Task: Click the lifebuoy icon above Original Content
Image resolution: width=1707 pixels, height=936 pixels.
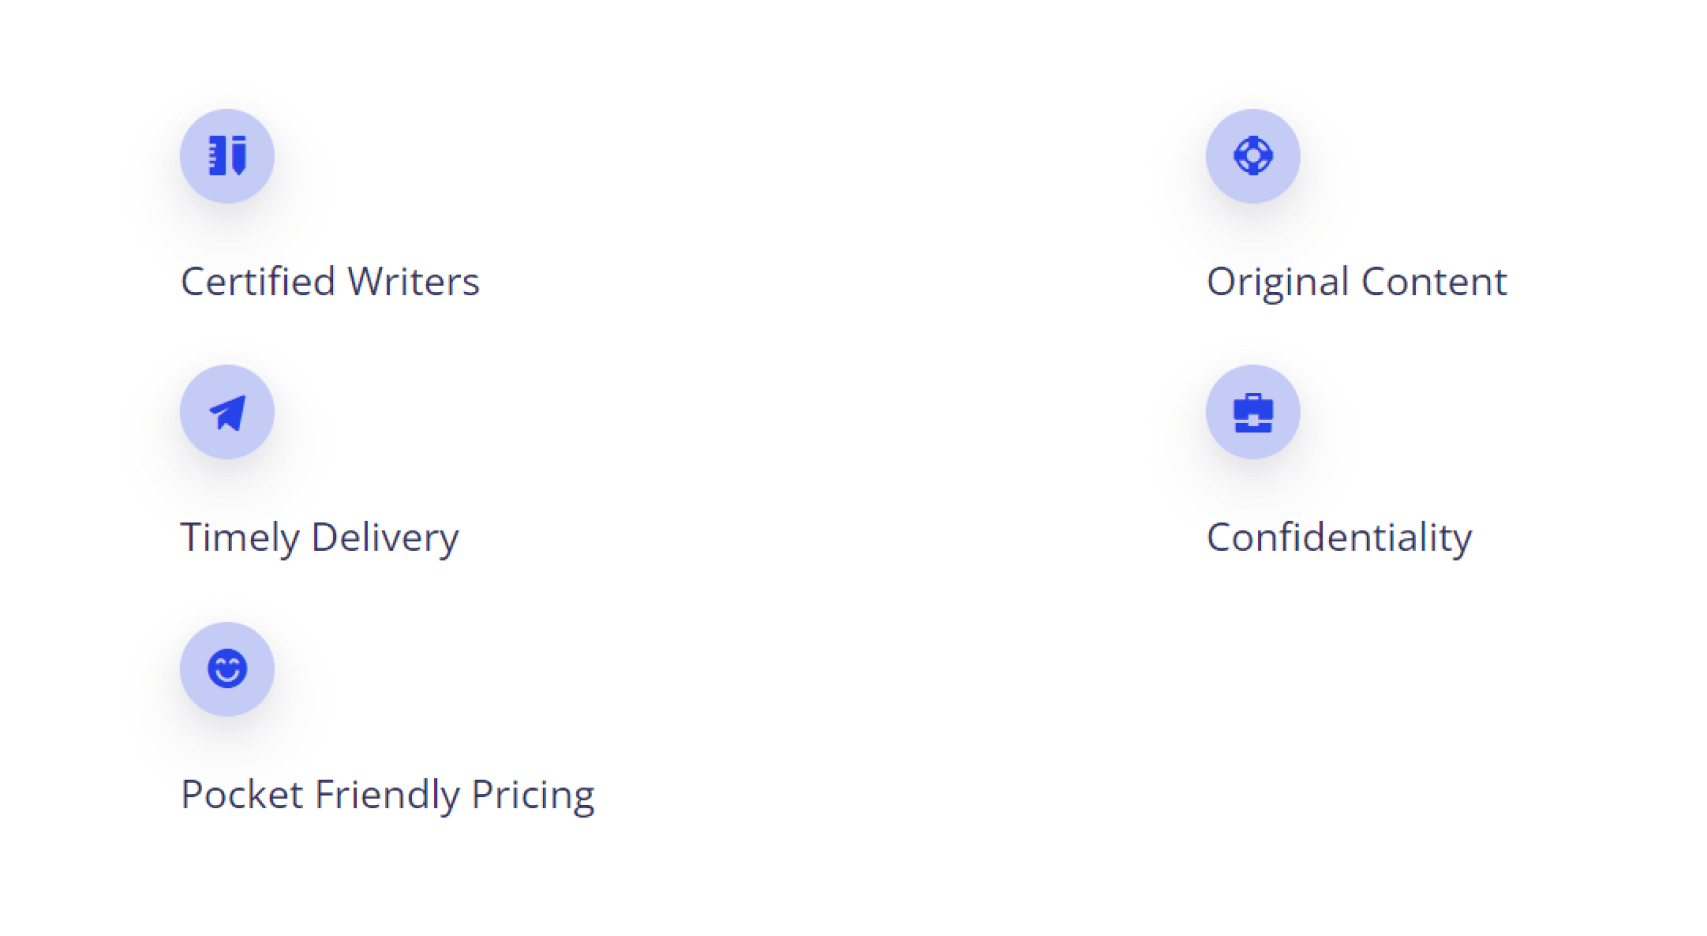Action: point(1253,156)
